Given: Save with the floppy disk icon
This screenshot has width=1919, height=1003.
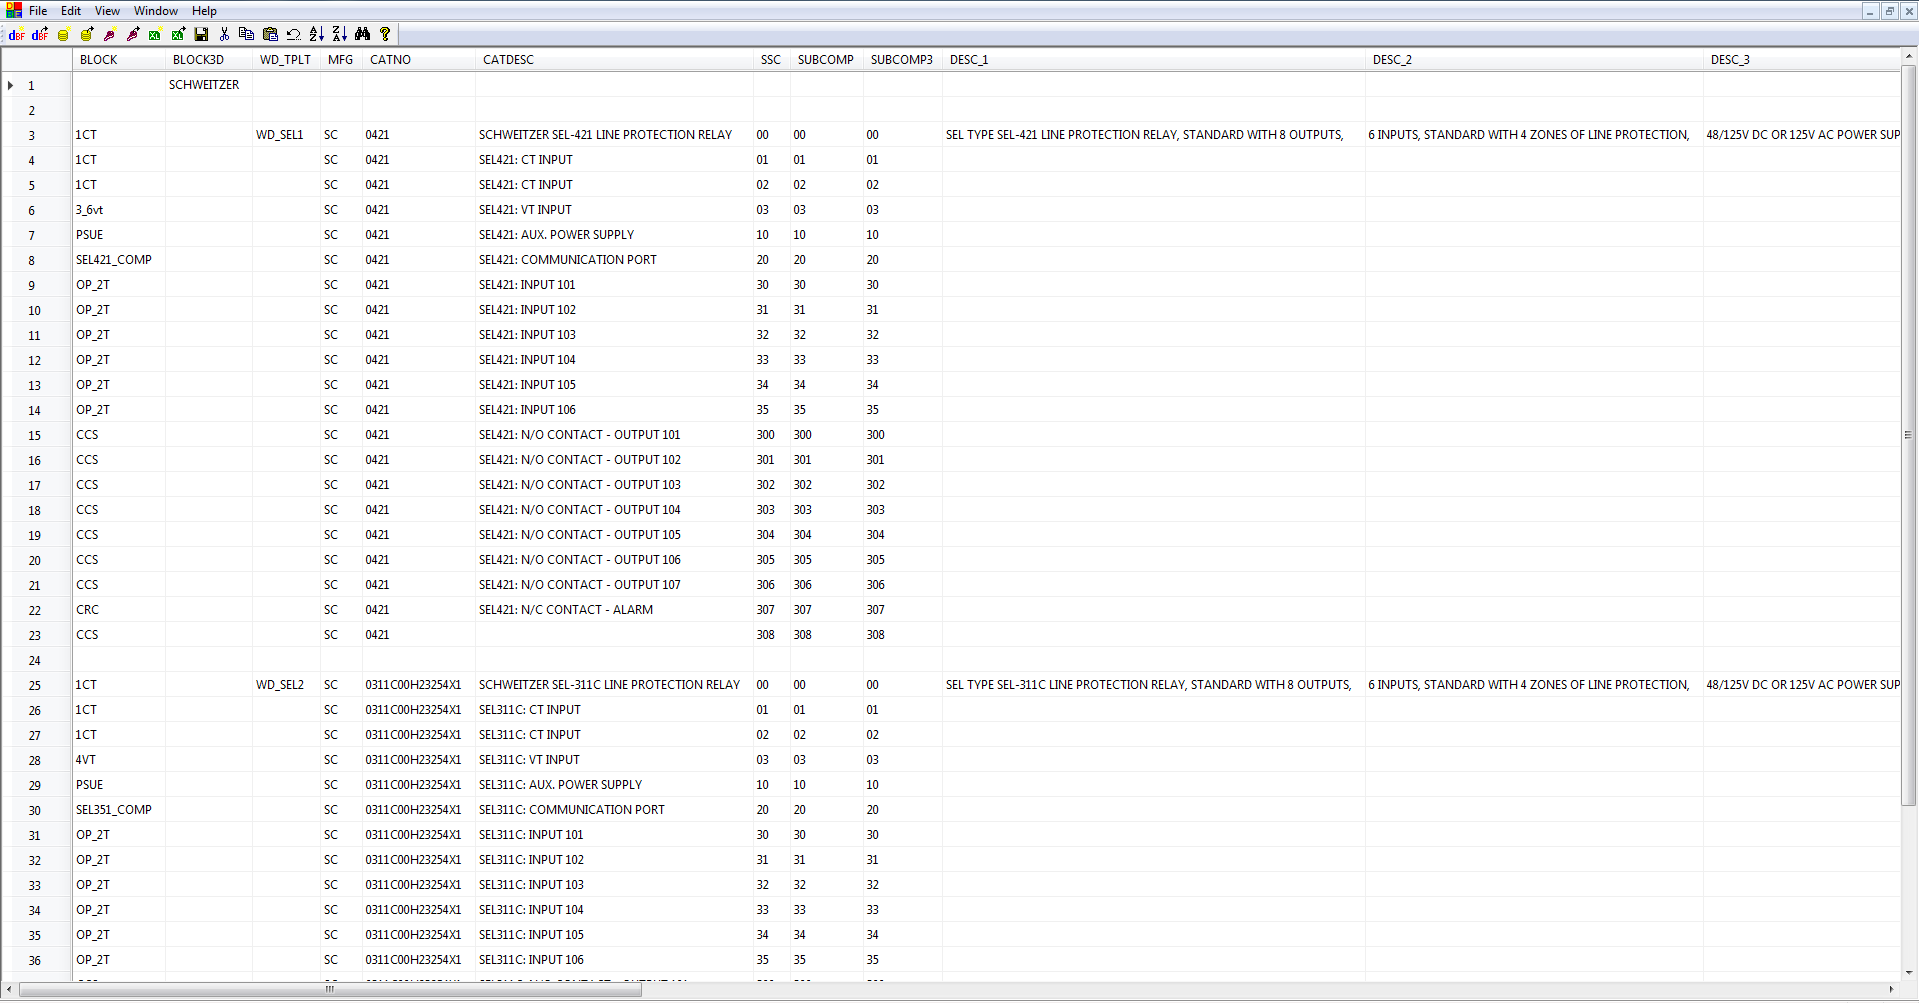Looking at the screenshot, I should click(201, 34).
